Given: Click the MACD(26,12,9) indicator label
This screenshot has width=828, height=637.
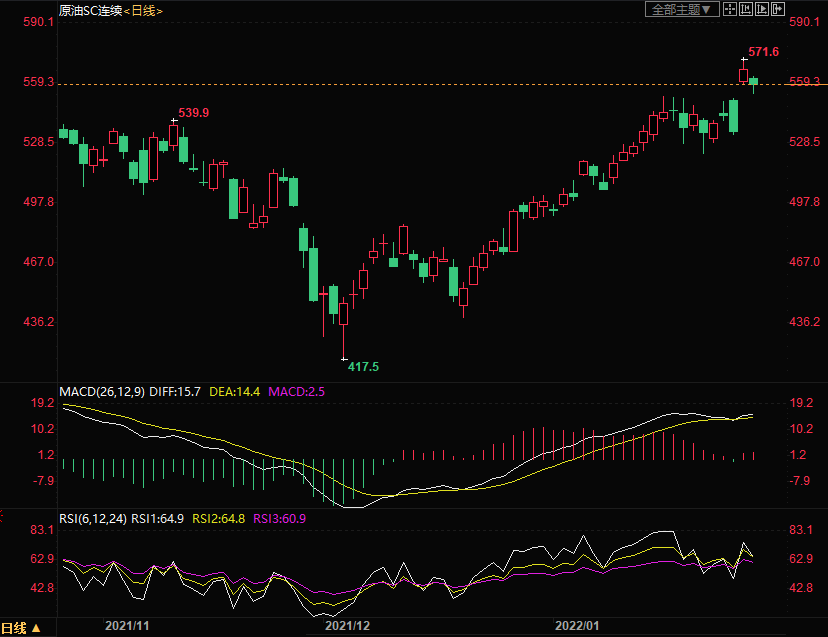Looking at the screenshot, I should coord(101,391).
